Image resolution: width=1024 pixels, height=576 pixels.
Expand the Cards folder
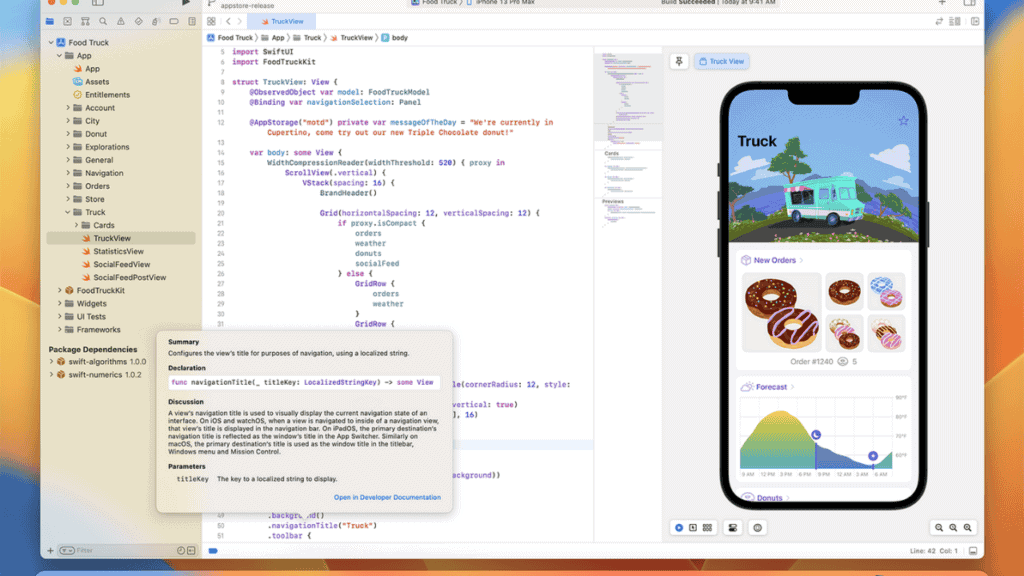tap(76, 225)
